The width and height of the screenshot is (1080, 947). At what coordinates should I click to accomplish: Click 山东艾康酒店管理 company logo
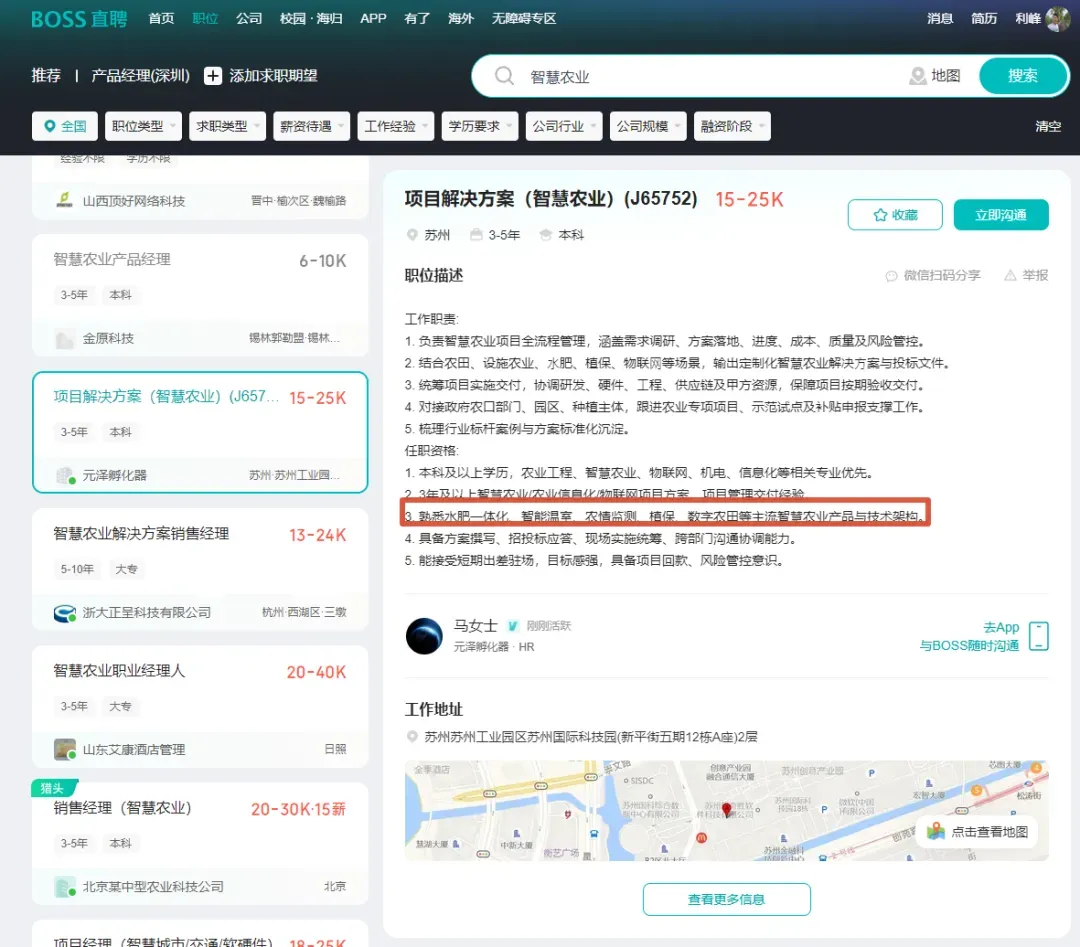(65, 749)
